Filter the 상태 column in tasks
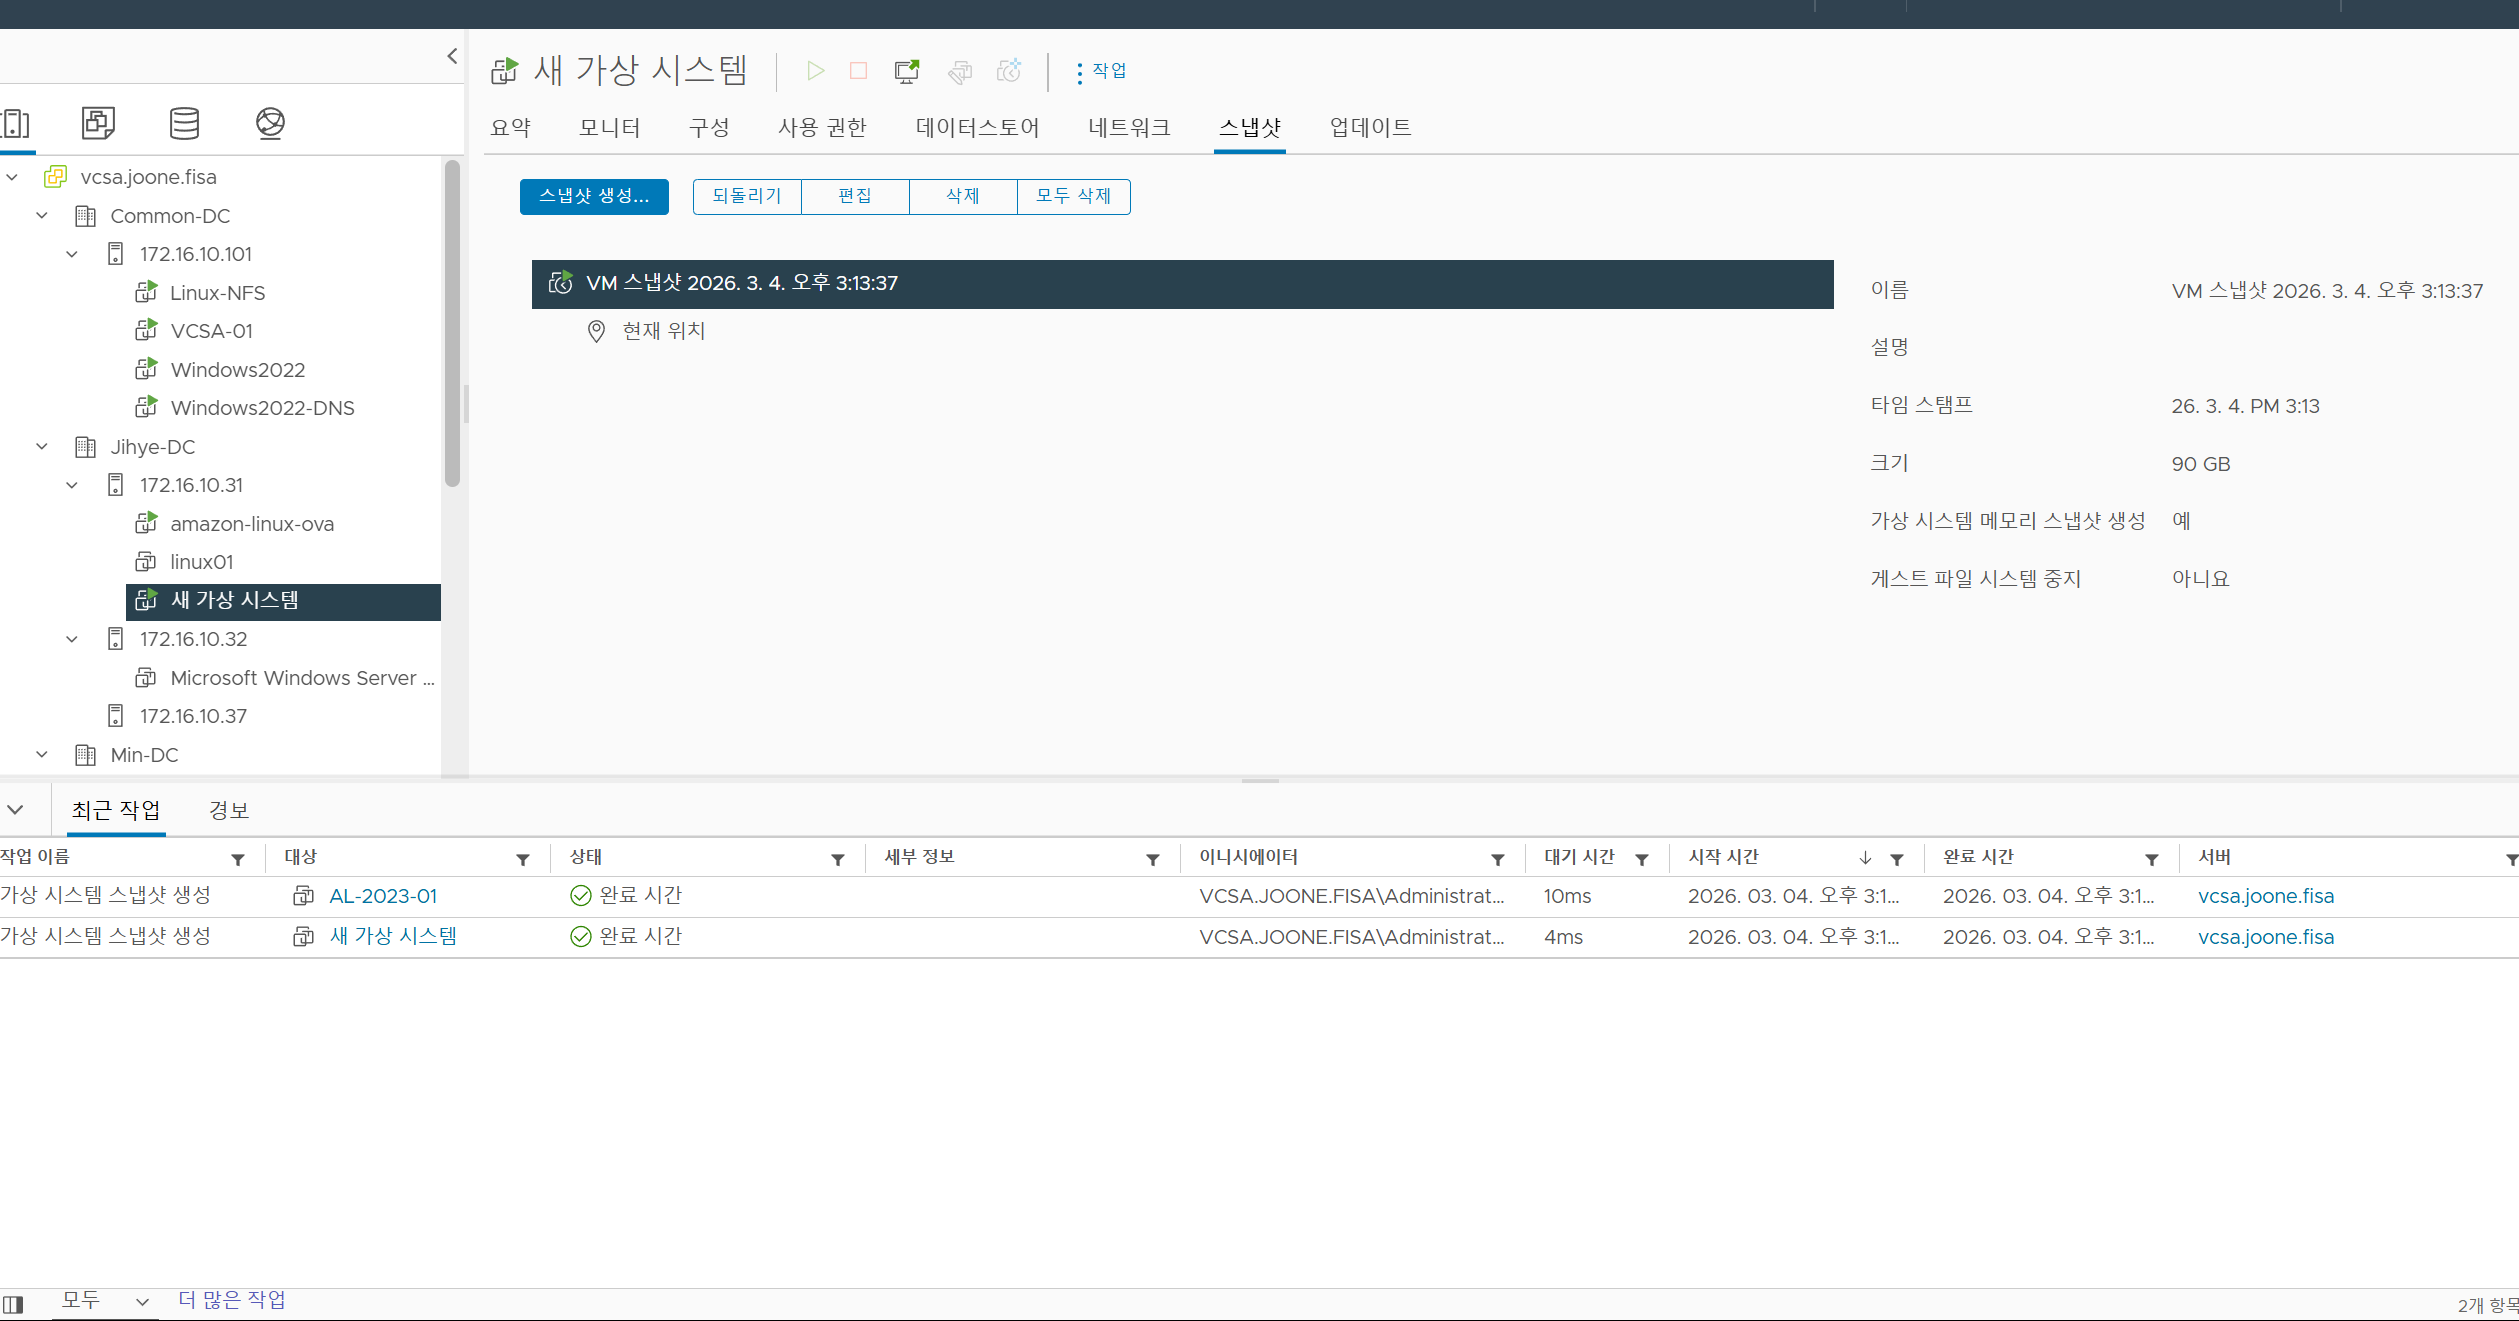This screenshot has height=1321, width=2519. [x=838, y=860]
